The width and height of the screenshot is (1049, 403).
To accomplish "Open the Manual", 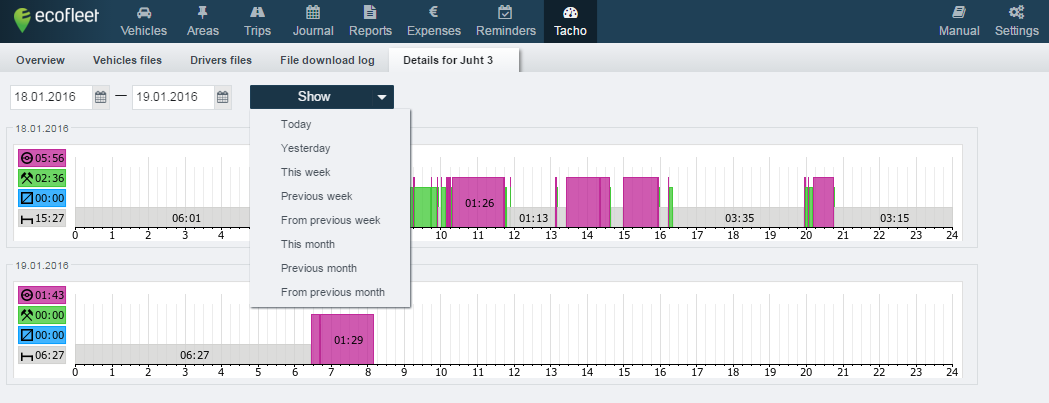I will [x=959, y=21].
